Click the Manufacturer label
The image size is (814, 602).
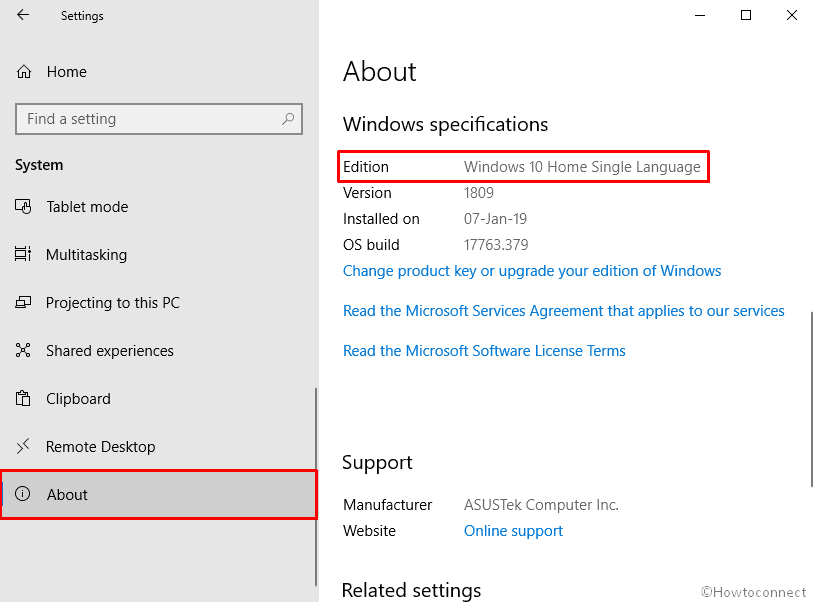click(x=387, y=504)
